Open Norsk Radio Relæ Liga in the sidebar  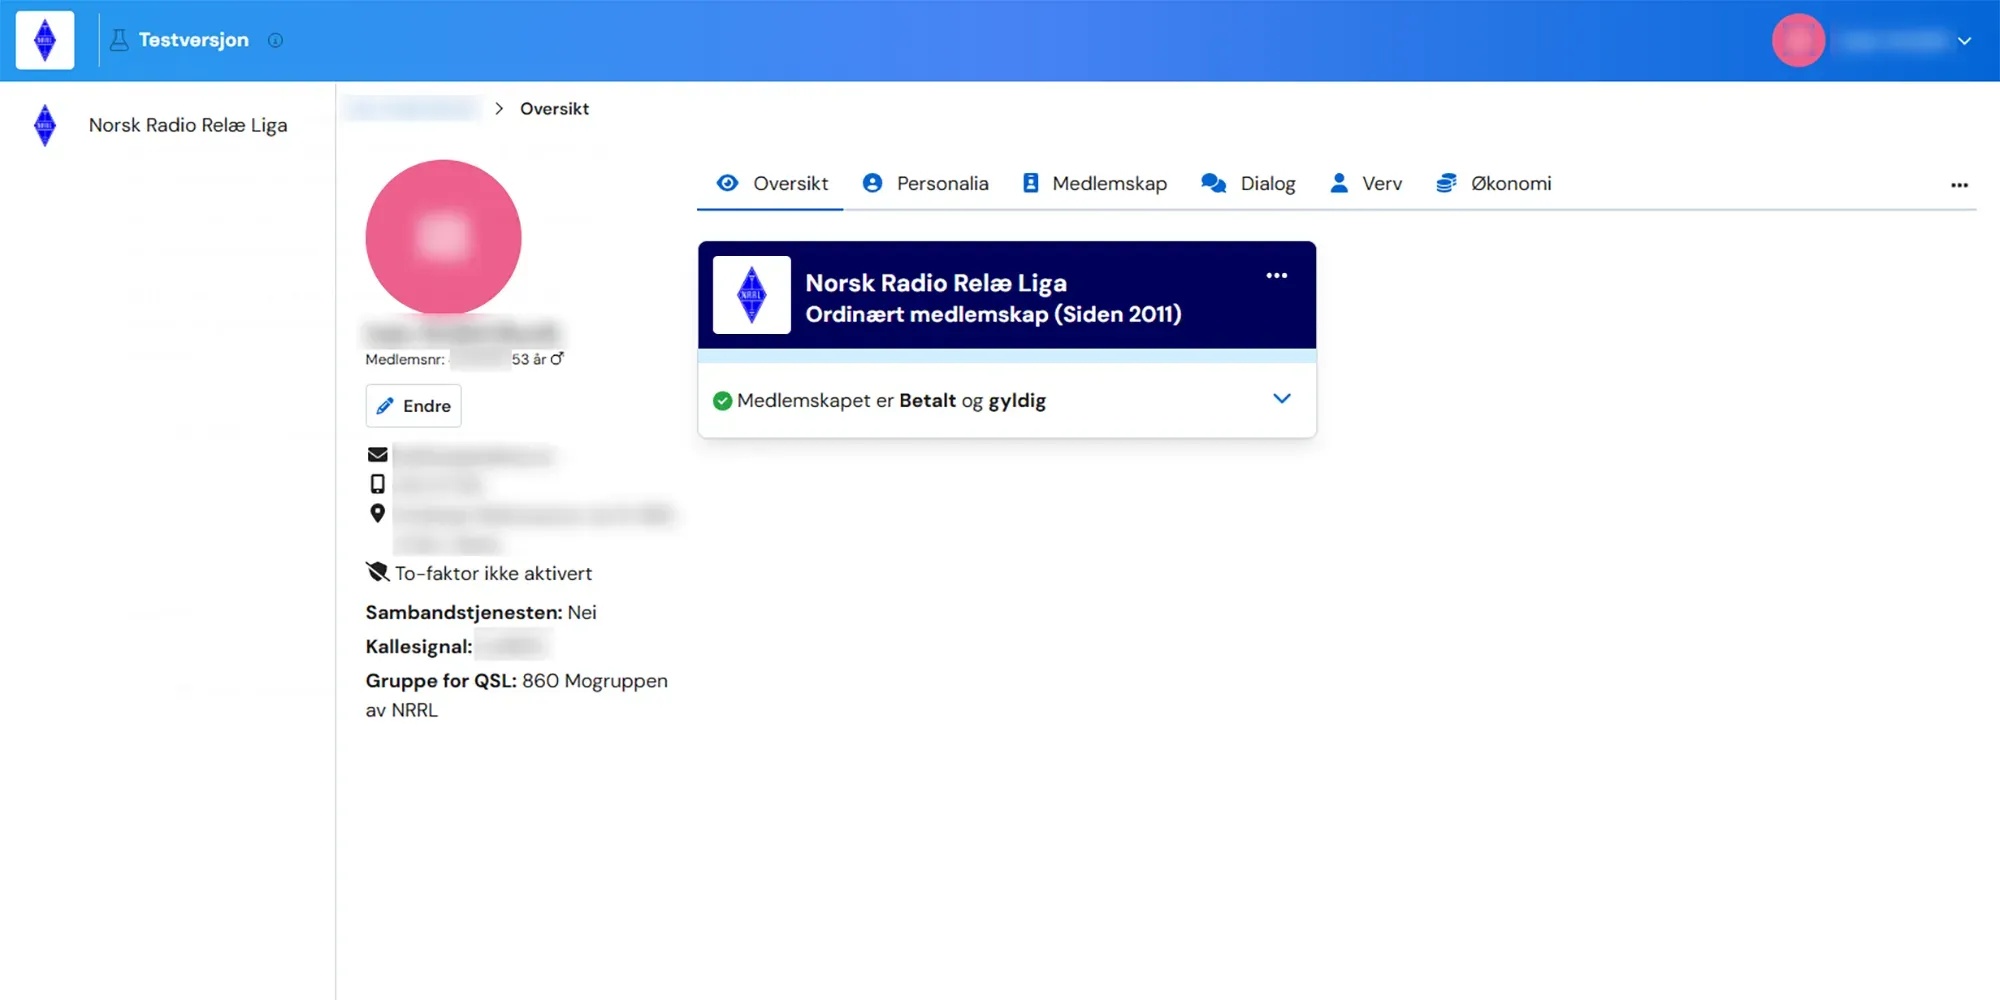[188, 125]
